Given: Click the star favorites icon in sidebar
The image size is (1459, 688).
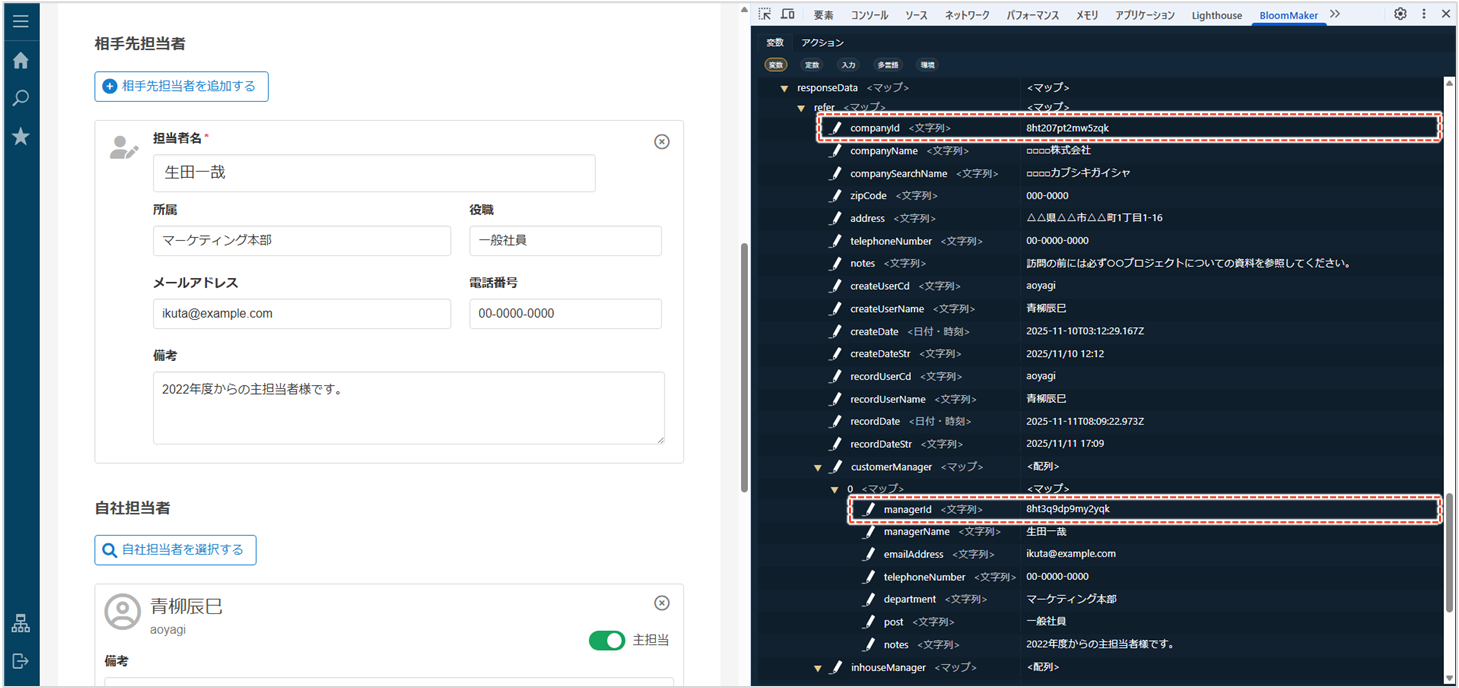Looking at the screenshot, I should click(x=20, y=137).
